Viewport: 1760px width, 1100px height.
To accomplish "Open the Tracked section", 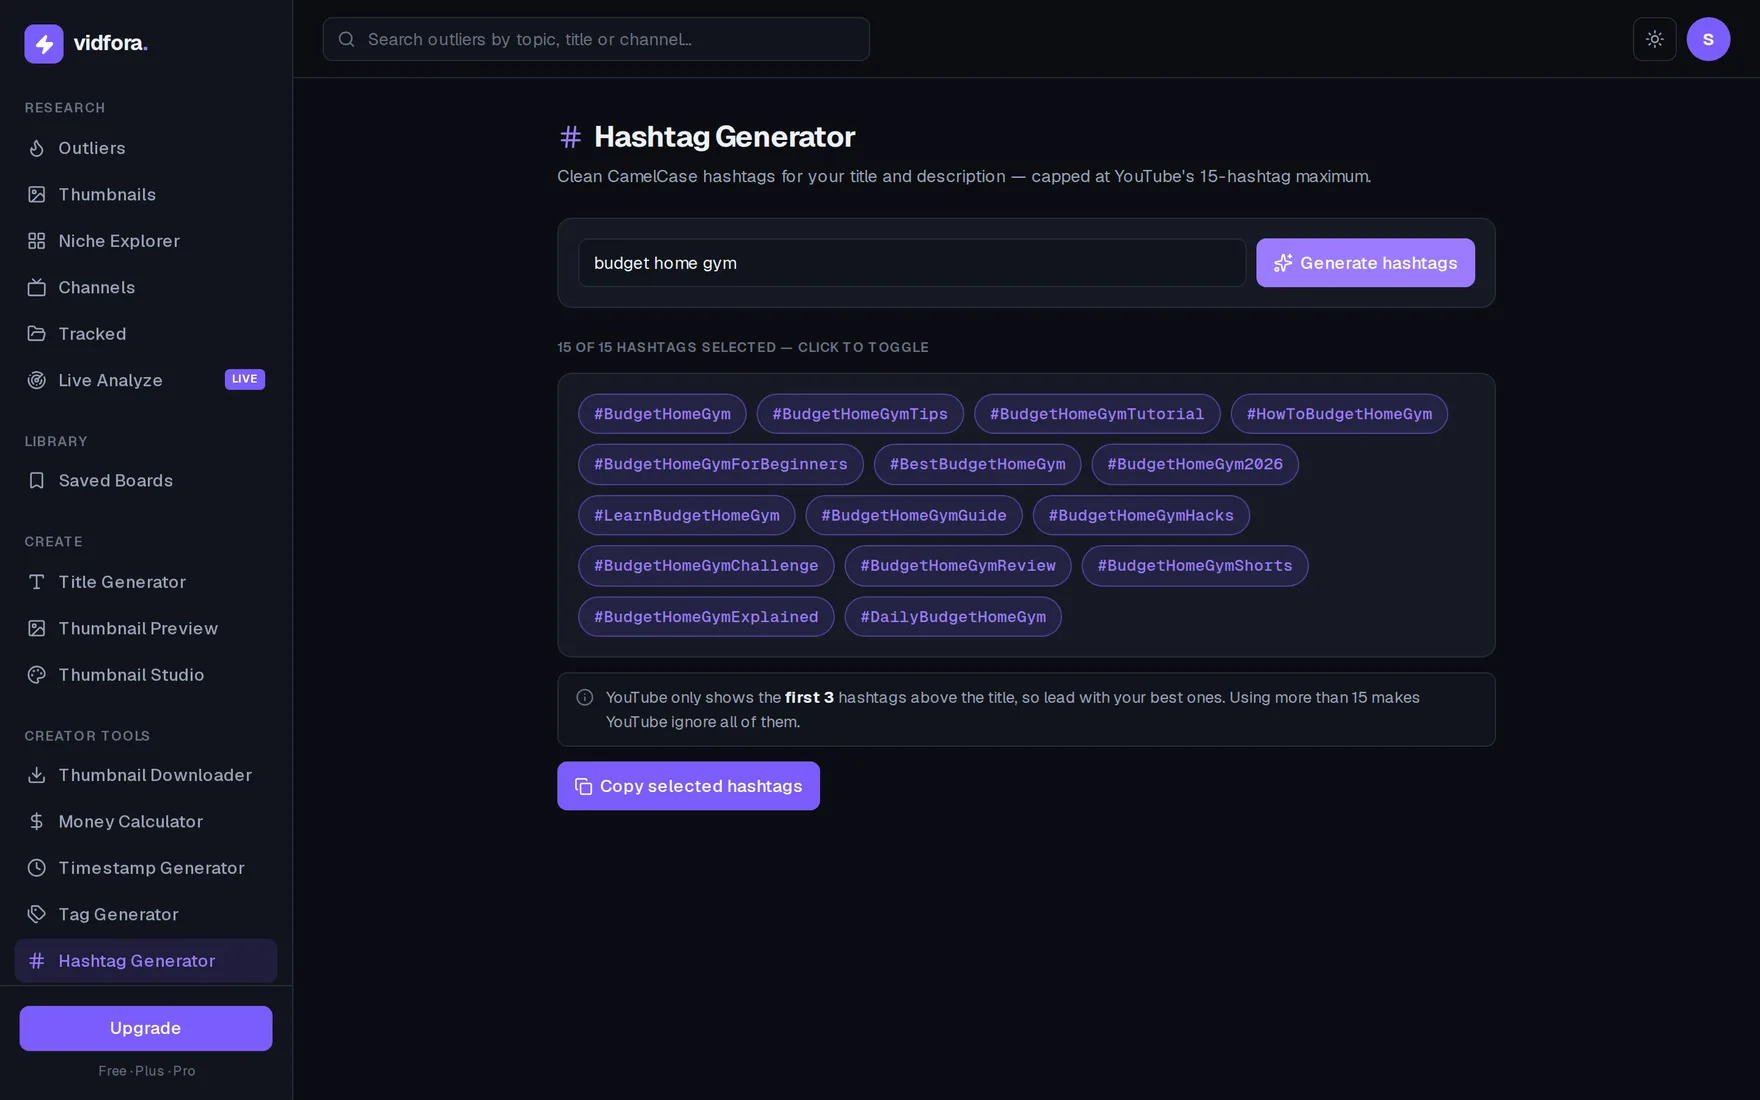I will tap(146, 334).
